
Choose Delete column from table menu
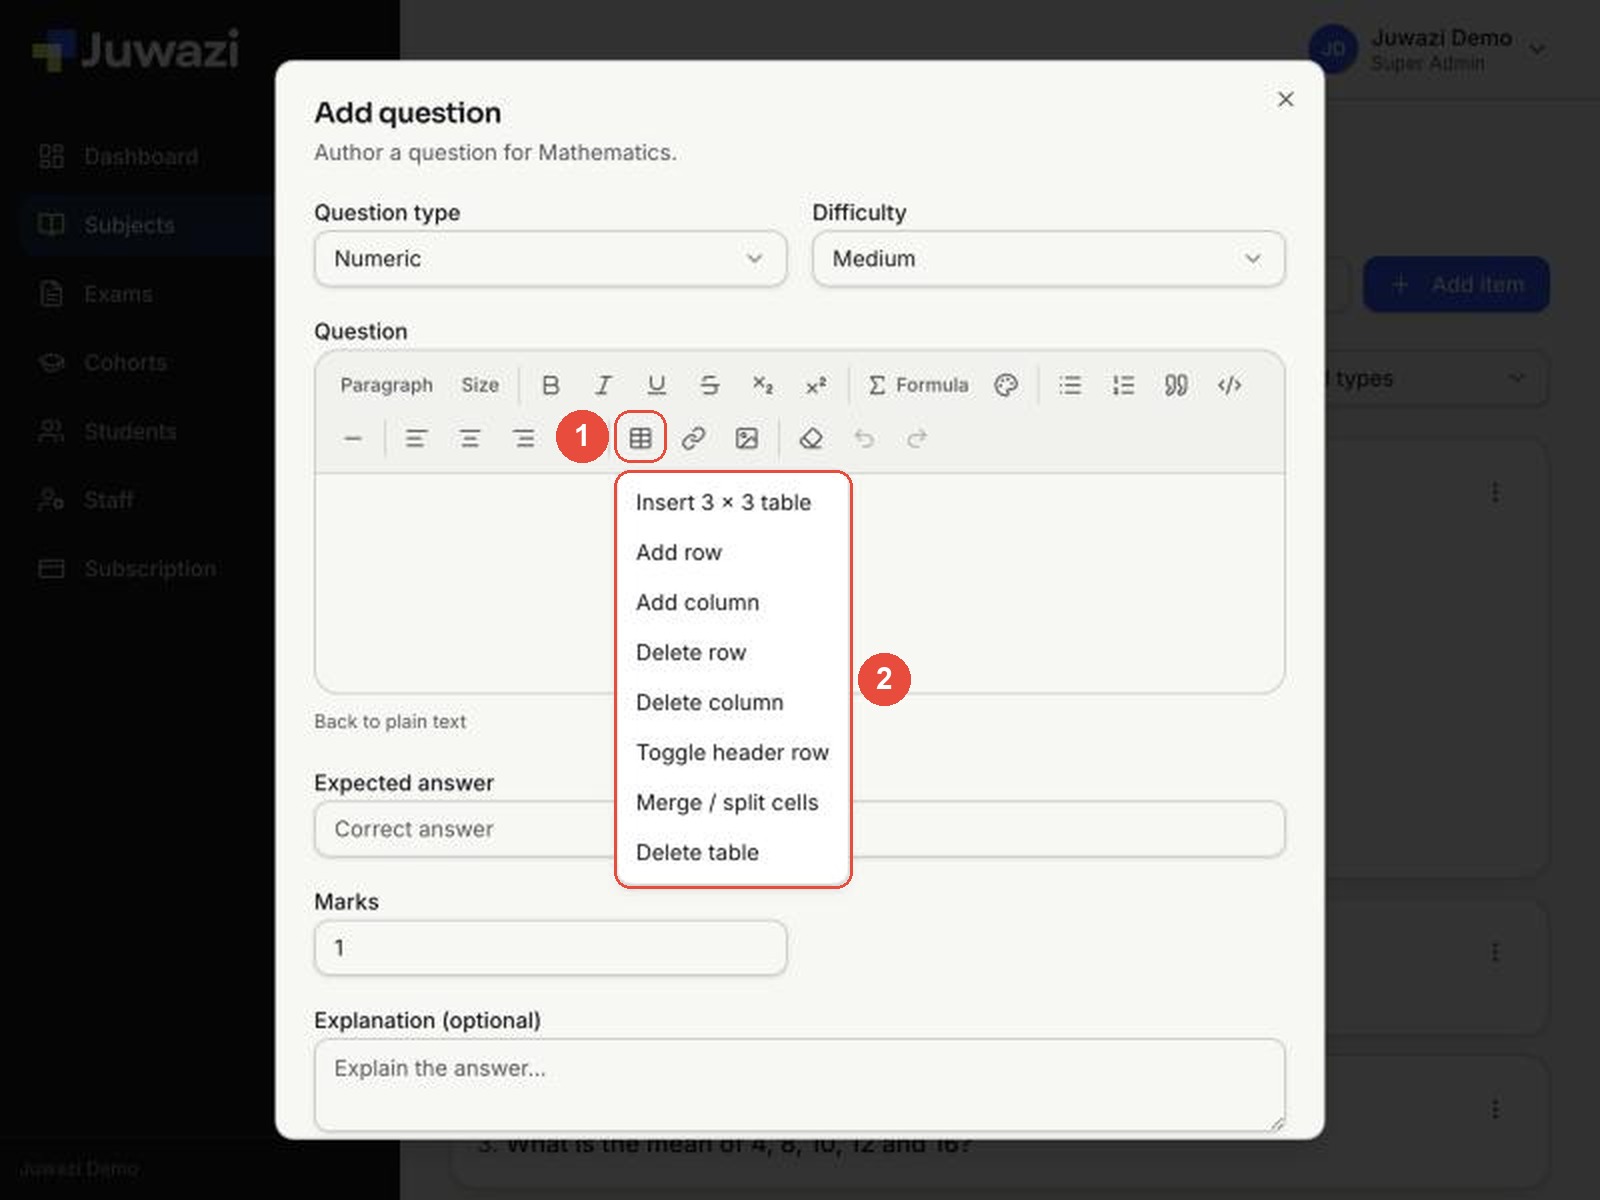(732, 703)
